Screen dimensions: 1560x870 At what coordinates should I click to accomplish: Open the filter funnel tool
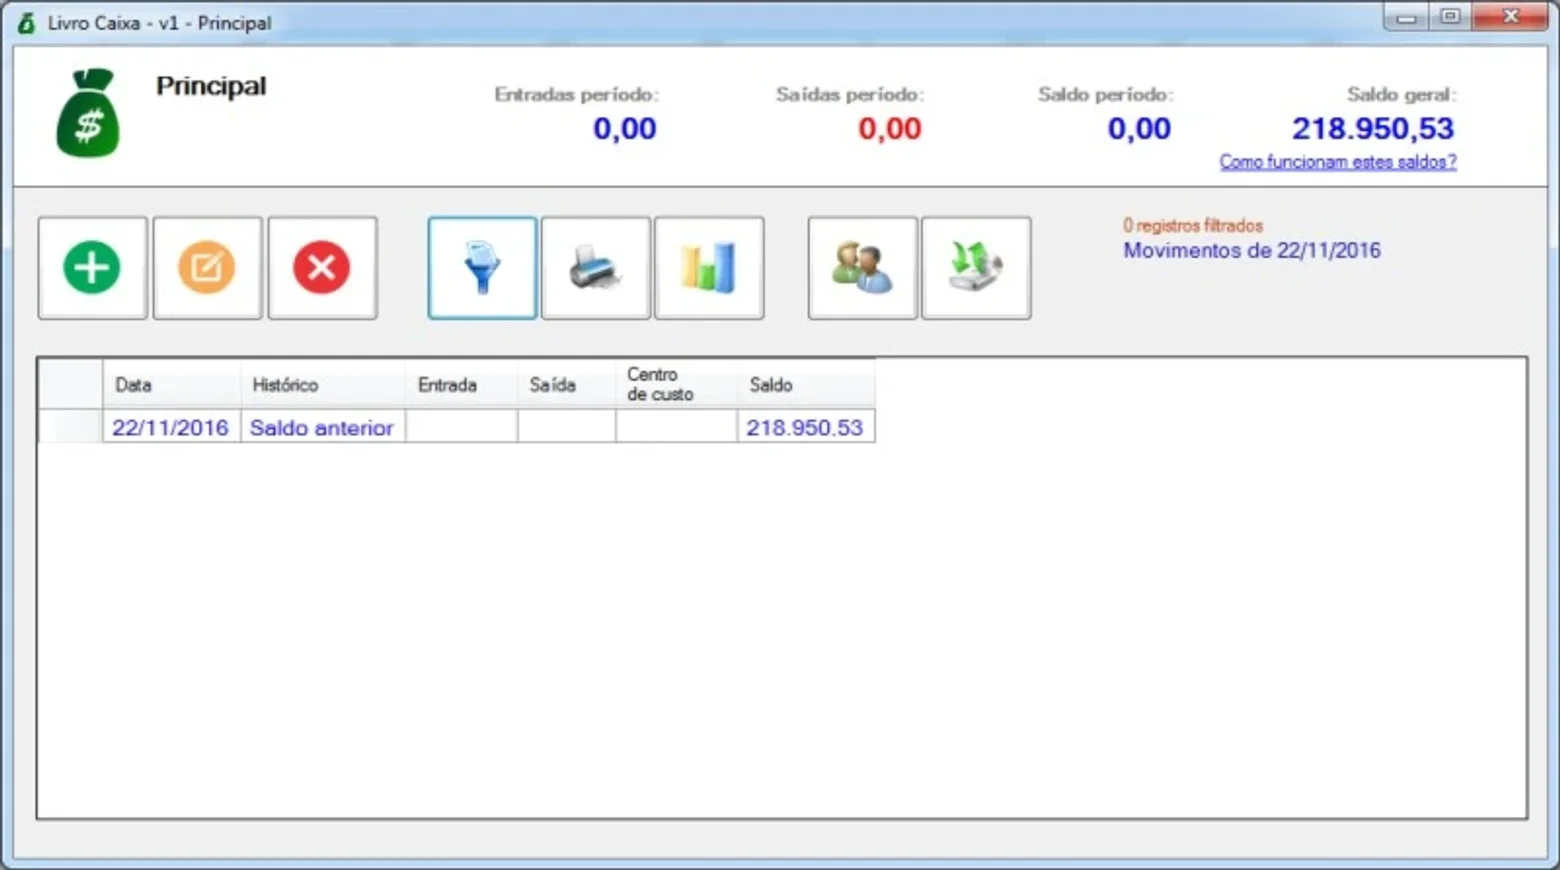click(x=482, y=268)
